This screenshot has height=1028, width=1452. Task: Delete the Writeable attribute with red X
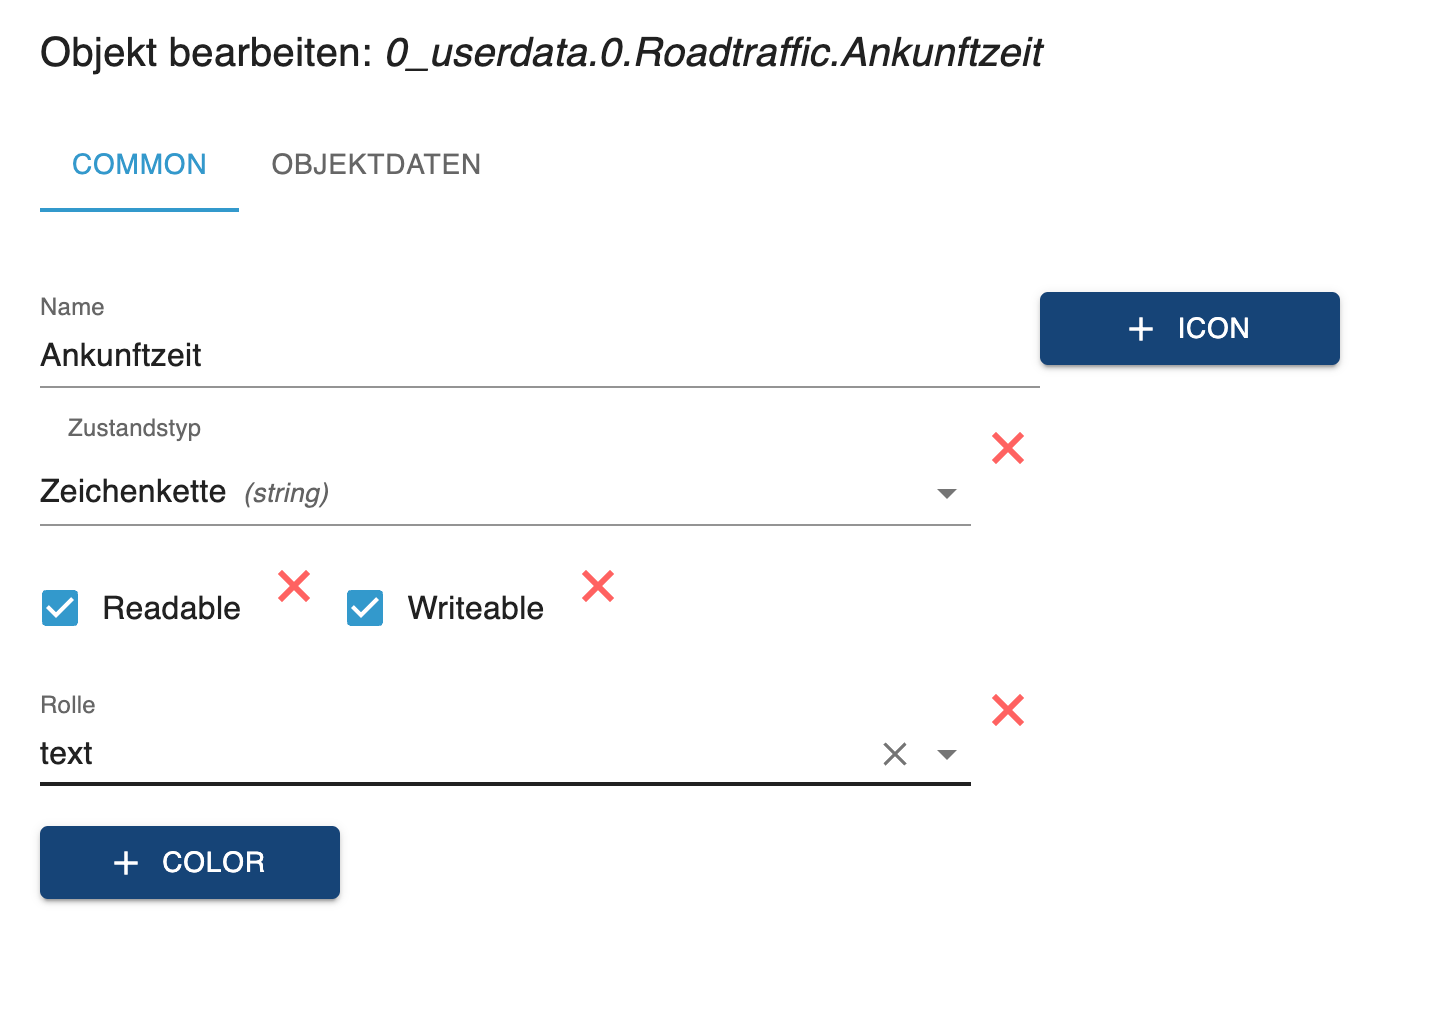[x=598, y=586]
